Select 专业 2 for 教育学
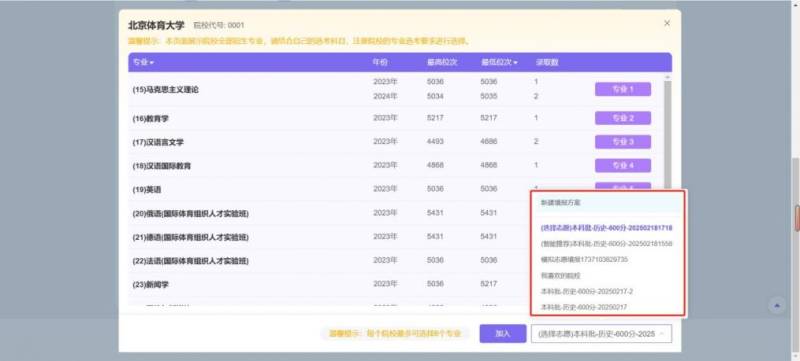Viewport: 800px width, 361px height. [623, 118]
